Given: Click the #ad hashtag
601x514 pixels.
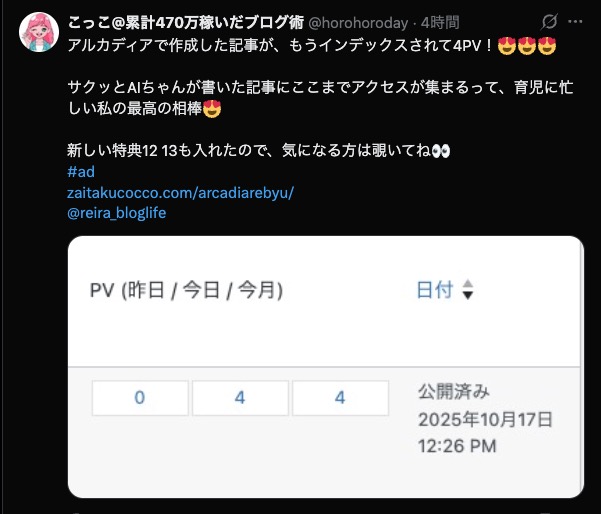Looking at the screenshot, I should tap(81, 171).
